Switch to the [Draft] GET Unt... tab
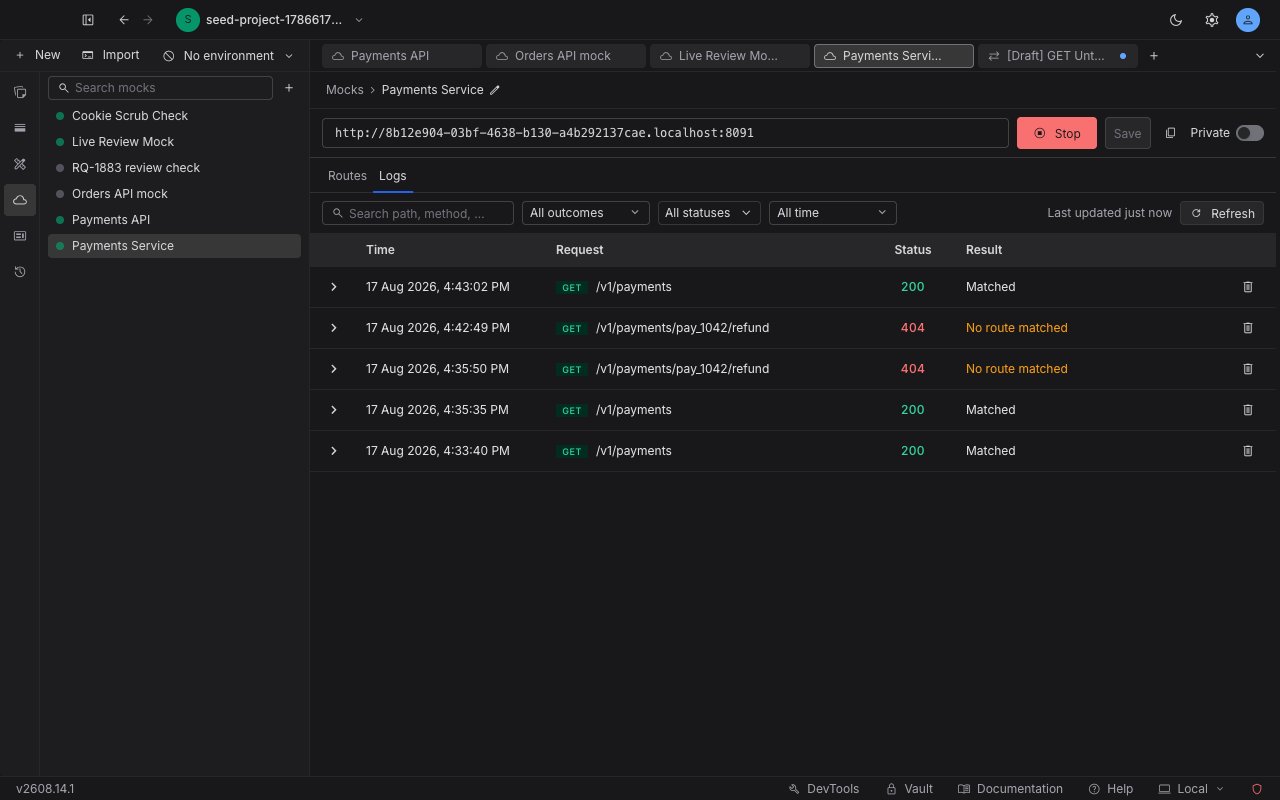This screenshot has width=1280, height=800. click(x=1058, y=56)
